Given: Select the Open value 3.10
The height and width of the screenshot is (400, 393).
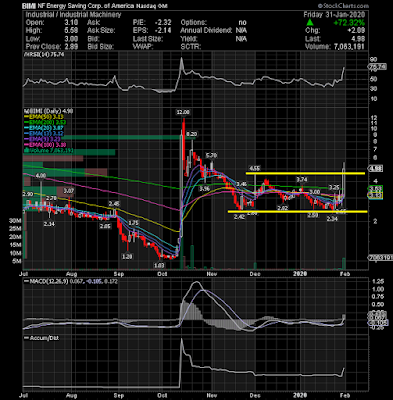Looking at the screenshot, I should [x=71, y=23].
